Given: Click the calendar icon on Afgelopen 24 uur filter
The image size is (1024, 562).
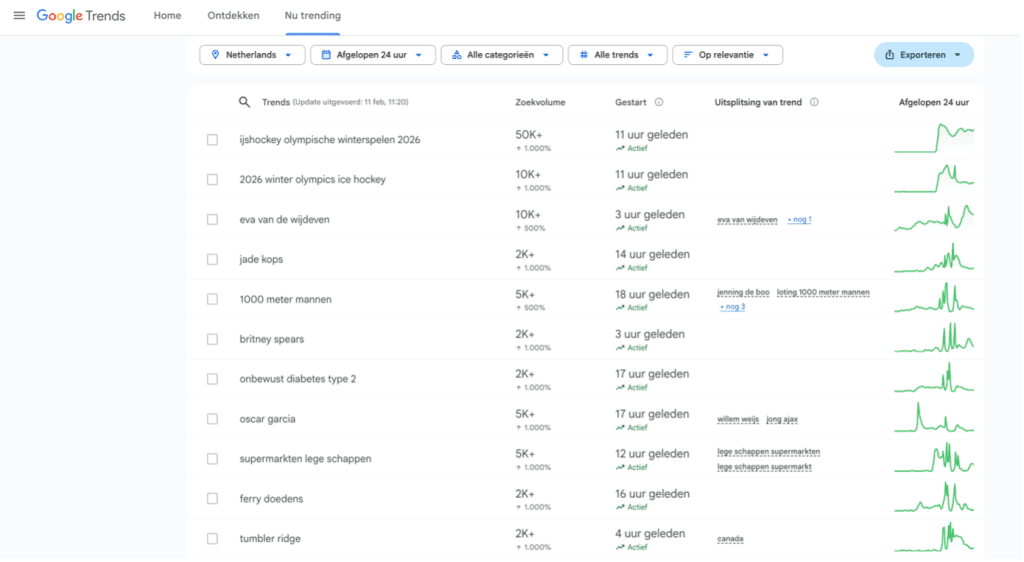Looking at the screenshot, I should tap(326, 55).
